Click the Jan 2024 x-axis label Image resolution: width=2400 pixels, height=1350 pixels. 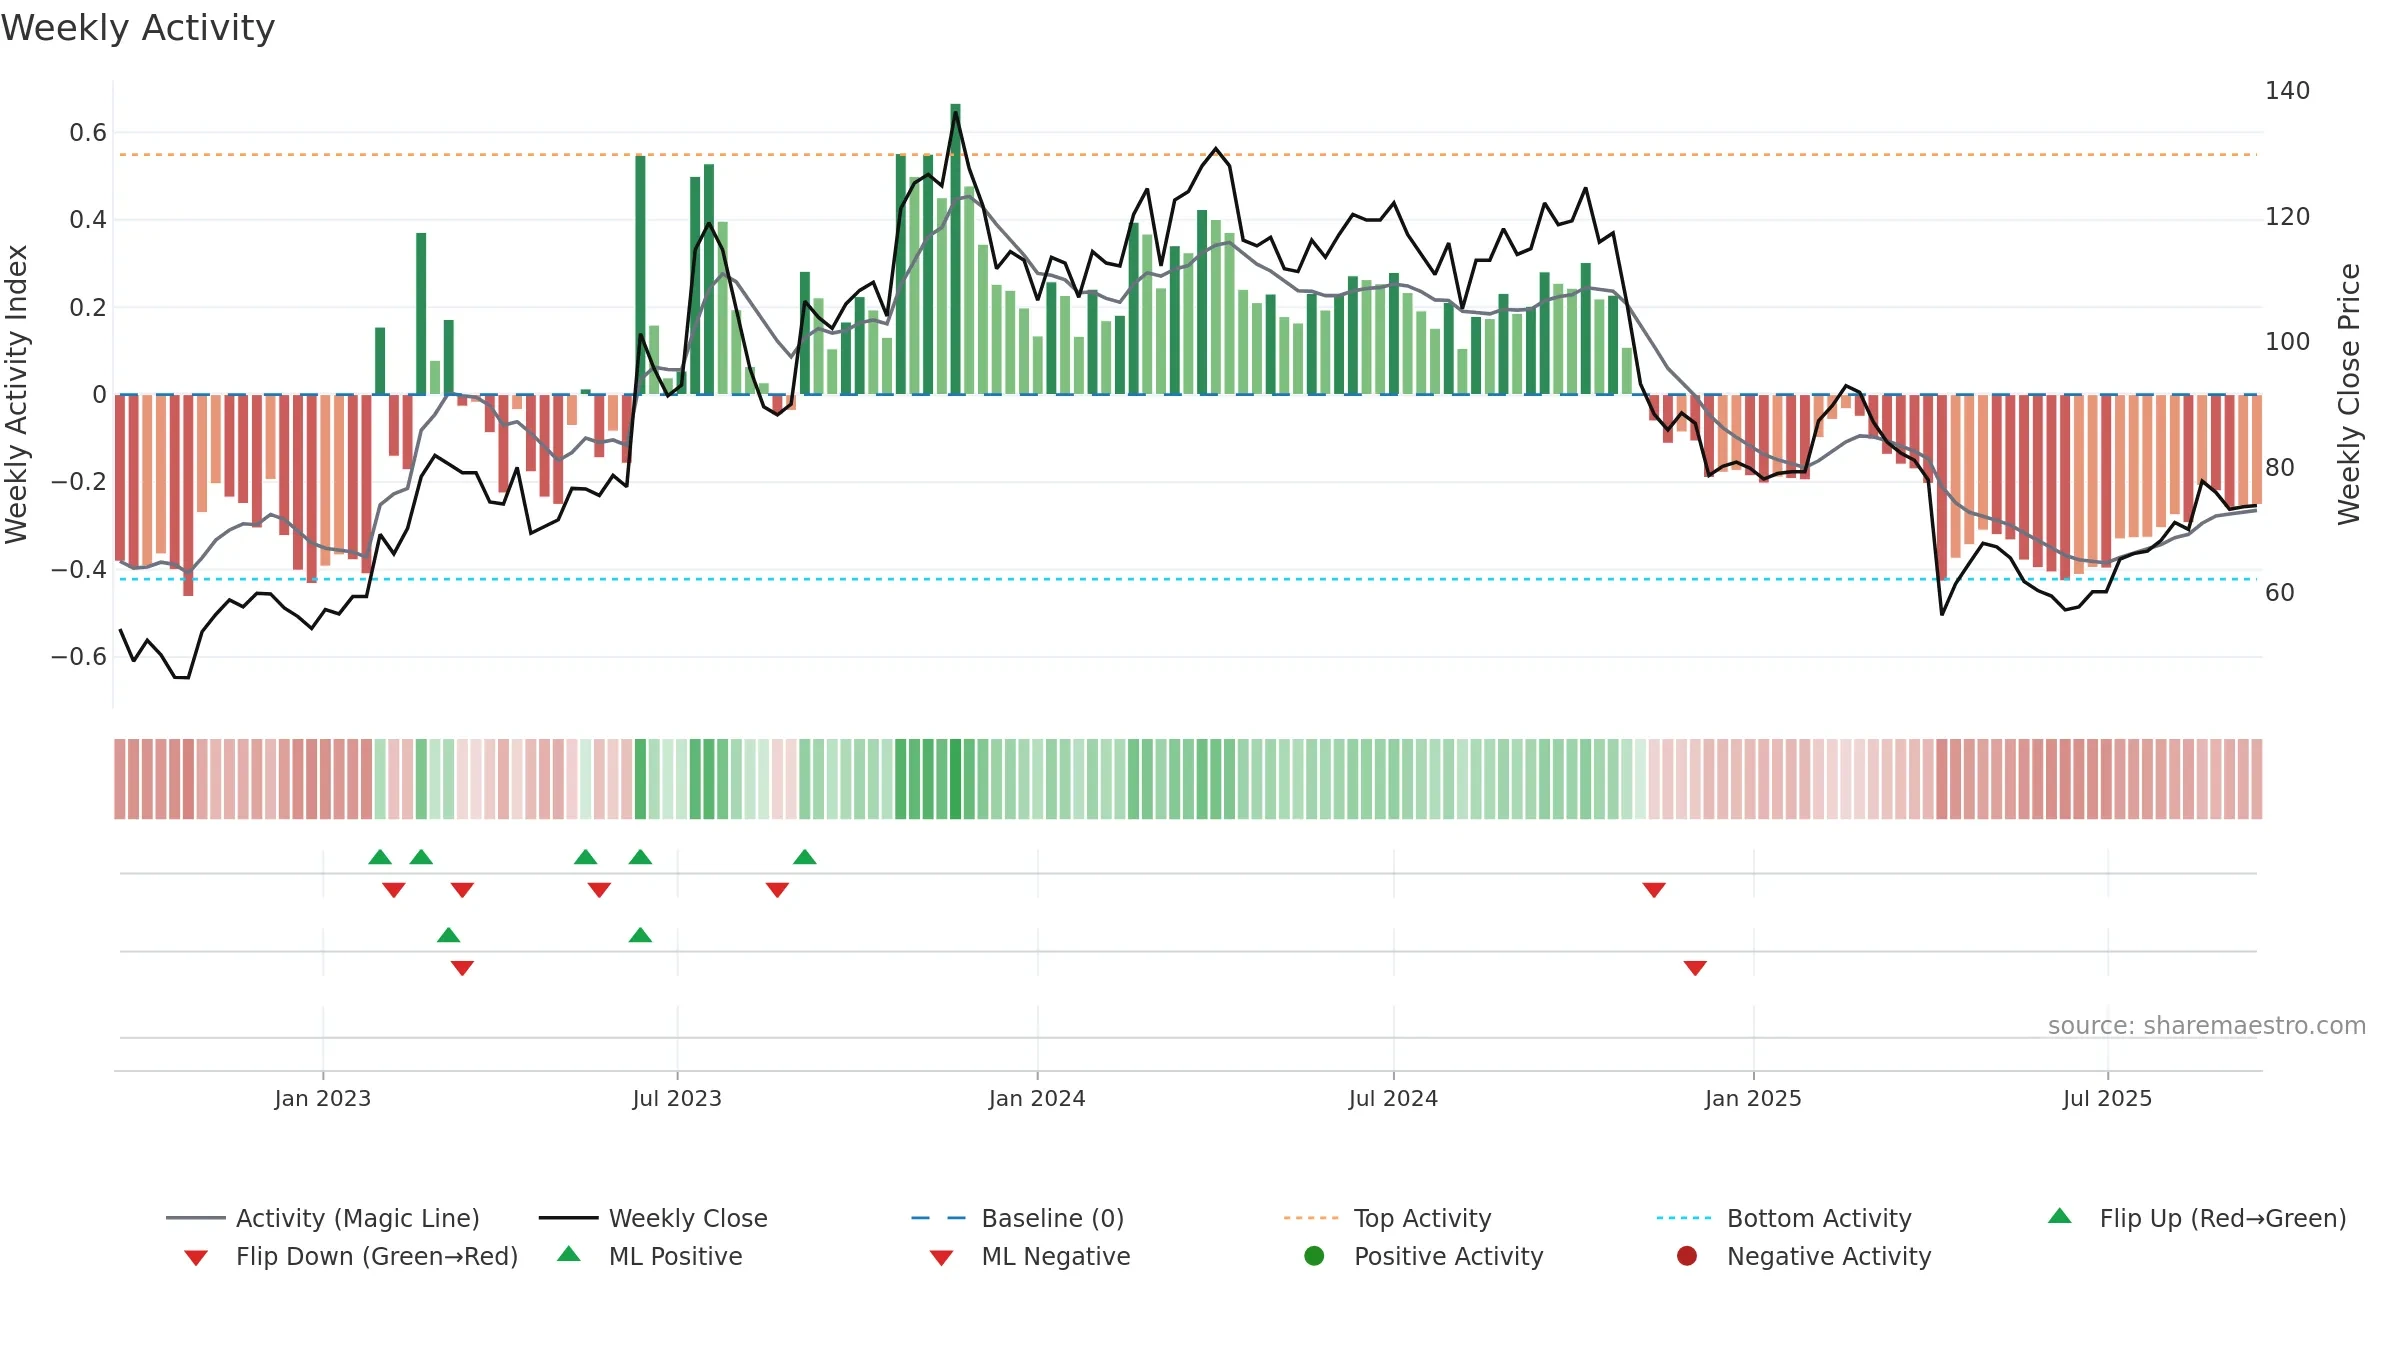[x=1037, y=1098]
